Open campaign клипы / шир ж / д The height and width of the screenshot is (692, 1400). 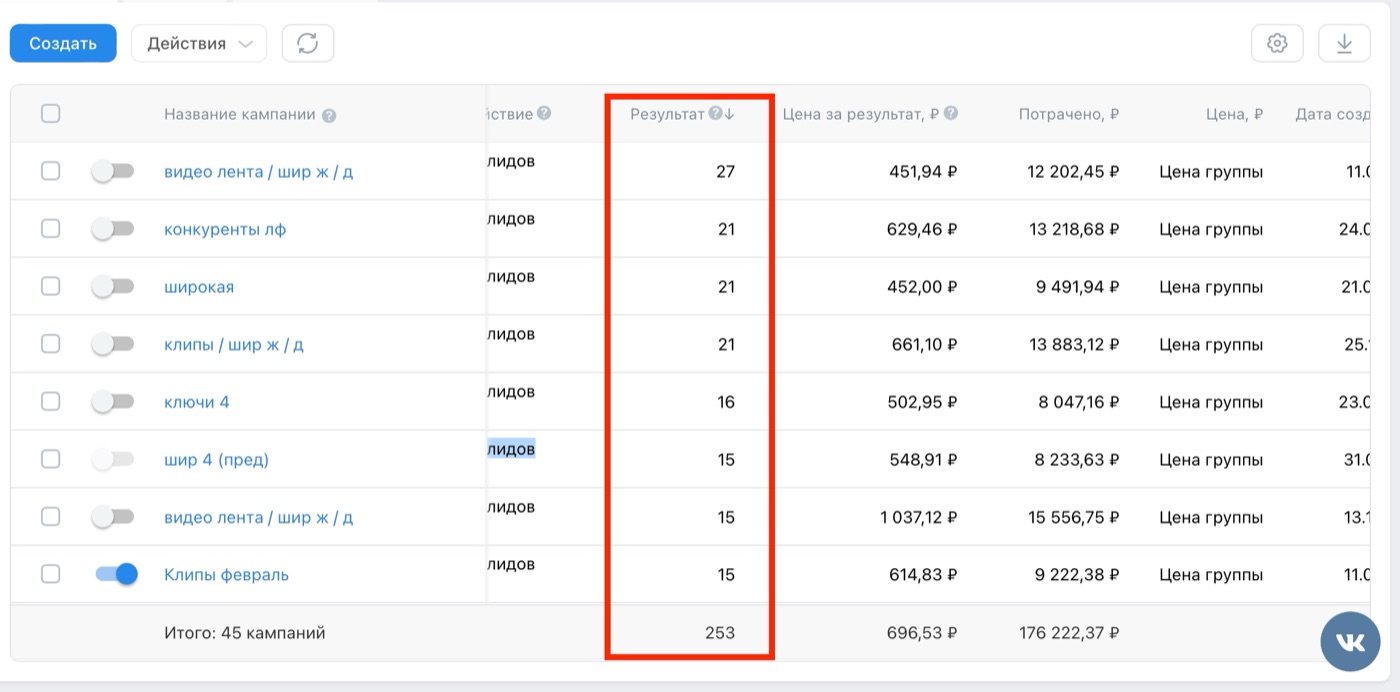coord(234,344)
